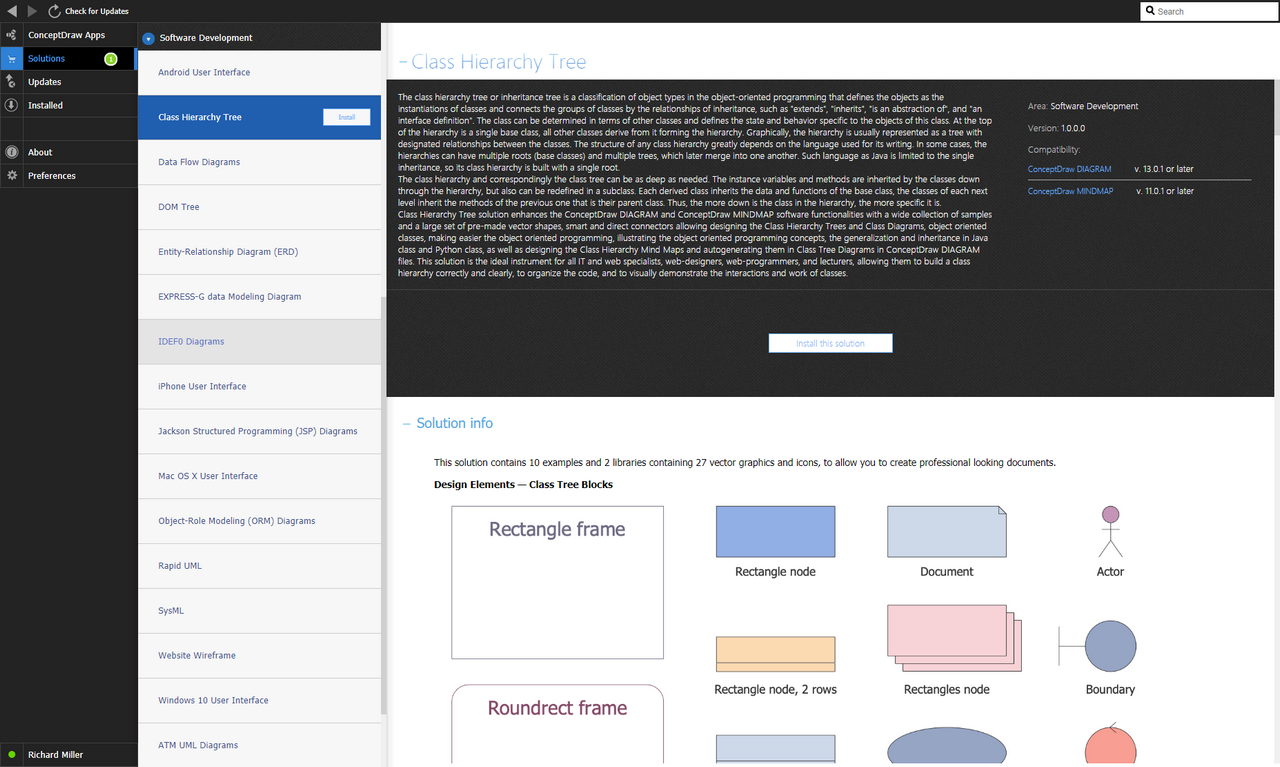
Task: Click the About info icon
Action: click(11, 152)
